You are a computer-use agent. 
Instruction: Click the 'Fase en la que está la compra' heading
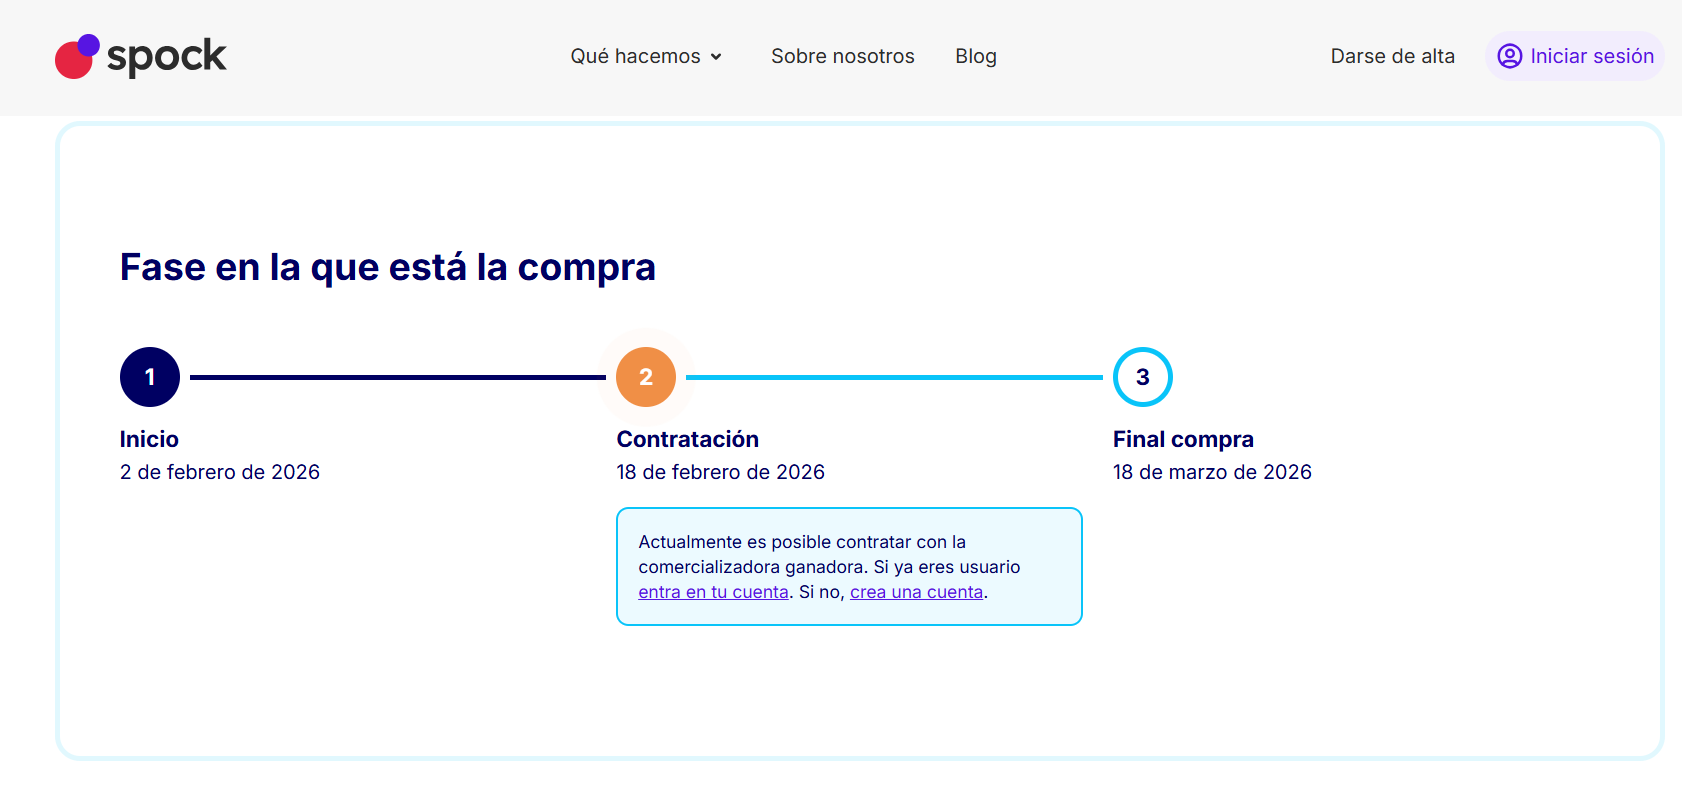pyautogui.click(x=387, y=267)
